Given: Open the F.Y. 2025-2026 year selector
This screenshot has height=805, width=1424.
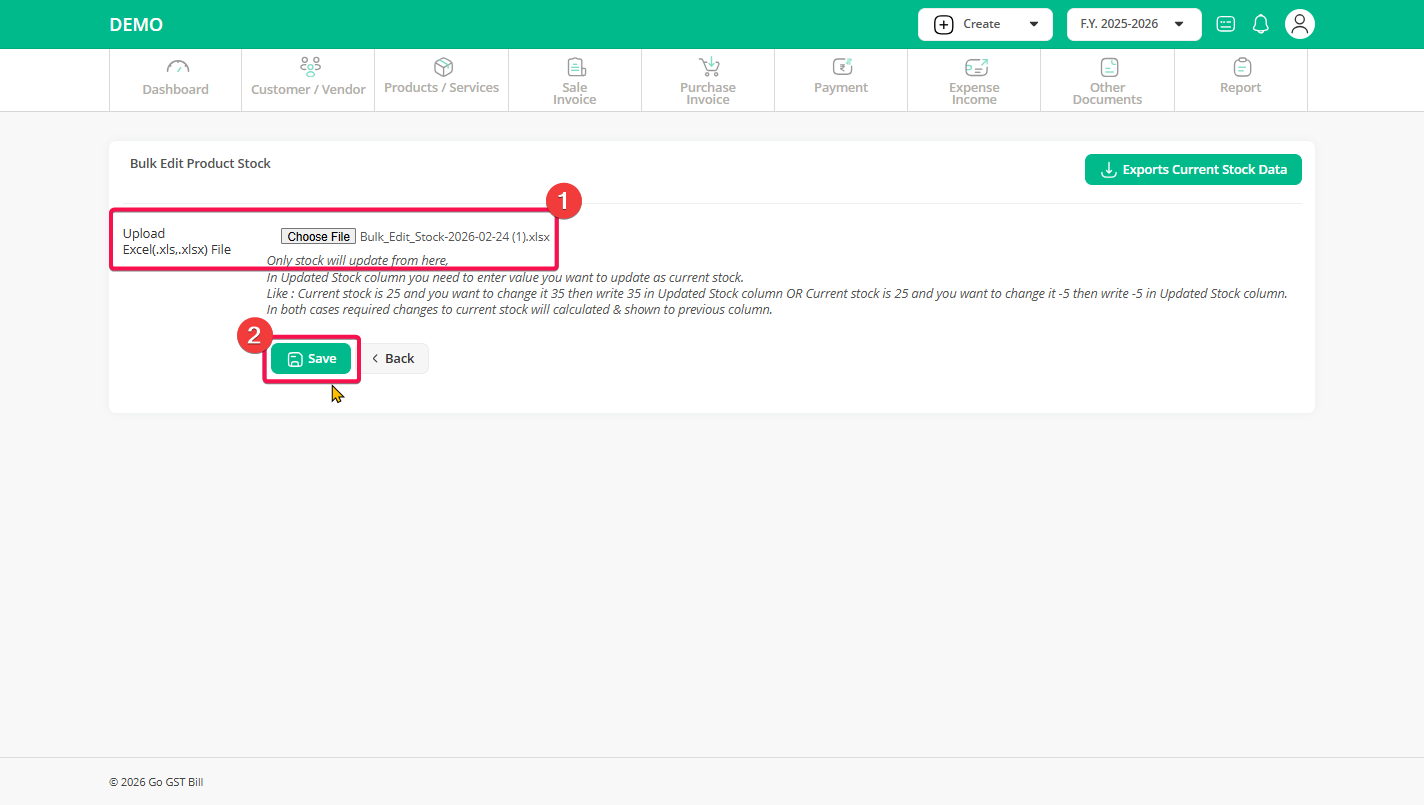Looking at the screenshot, I should point(1133,24).
